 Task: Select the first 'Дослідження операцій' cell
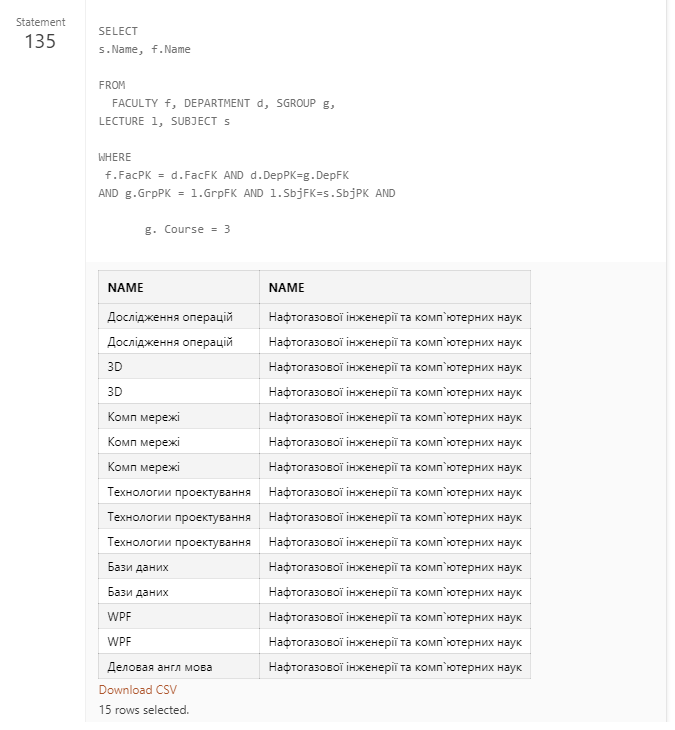pyautogui.click(x=170, y=317)
